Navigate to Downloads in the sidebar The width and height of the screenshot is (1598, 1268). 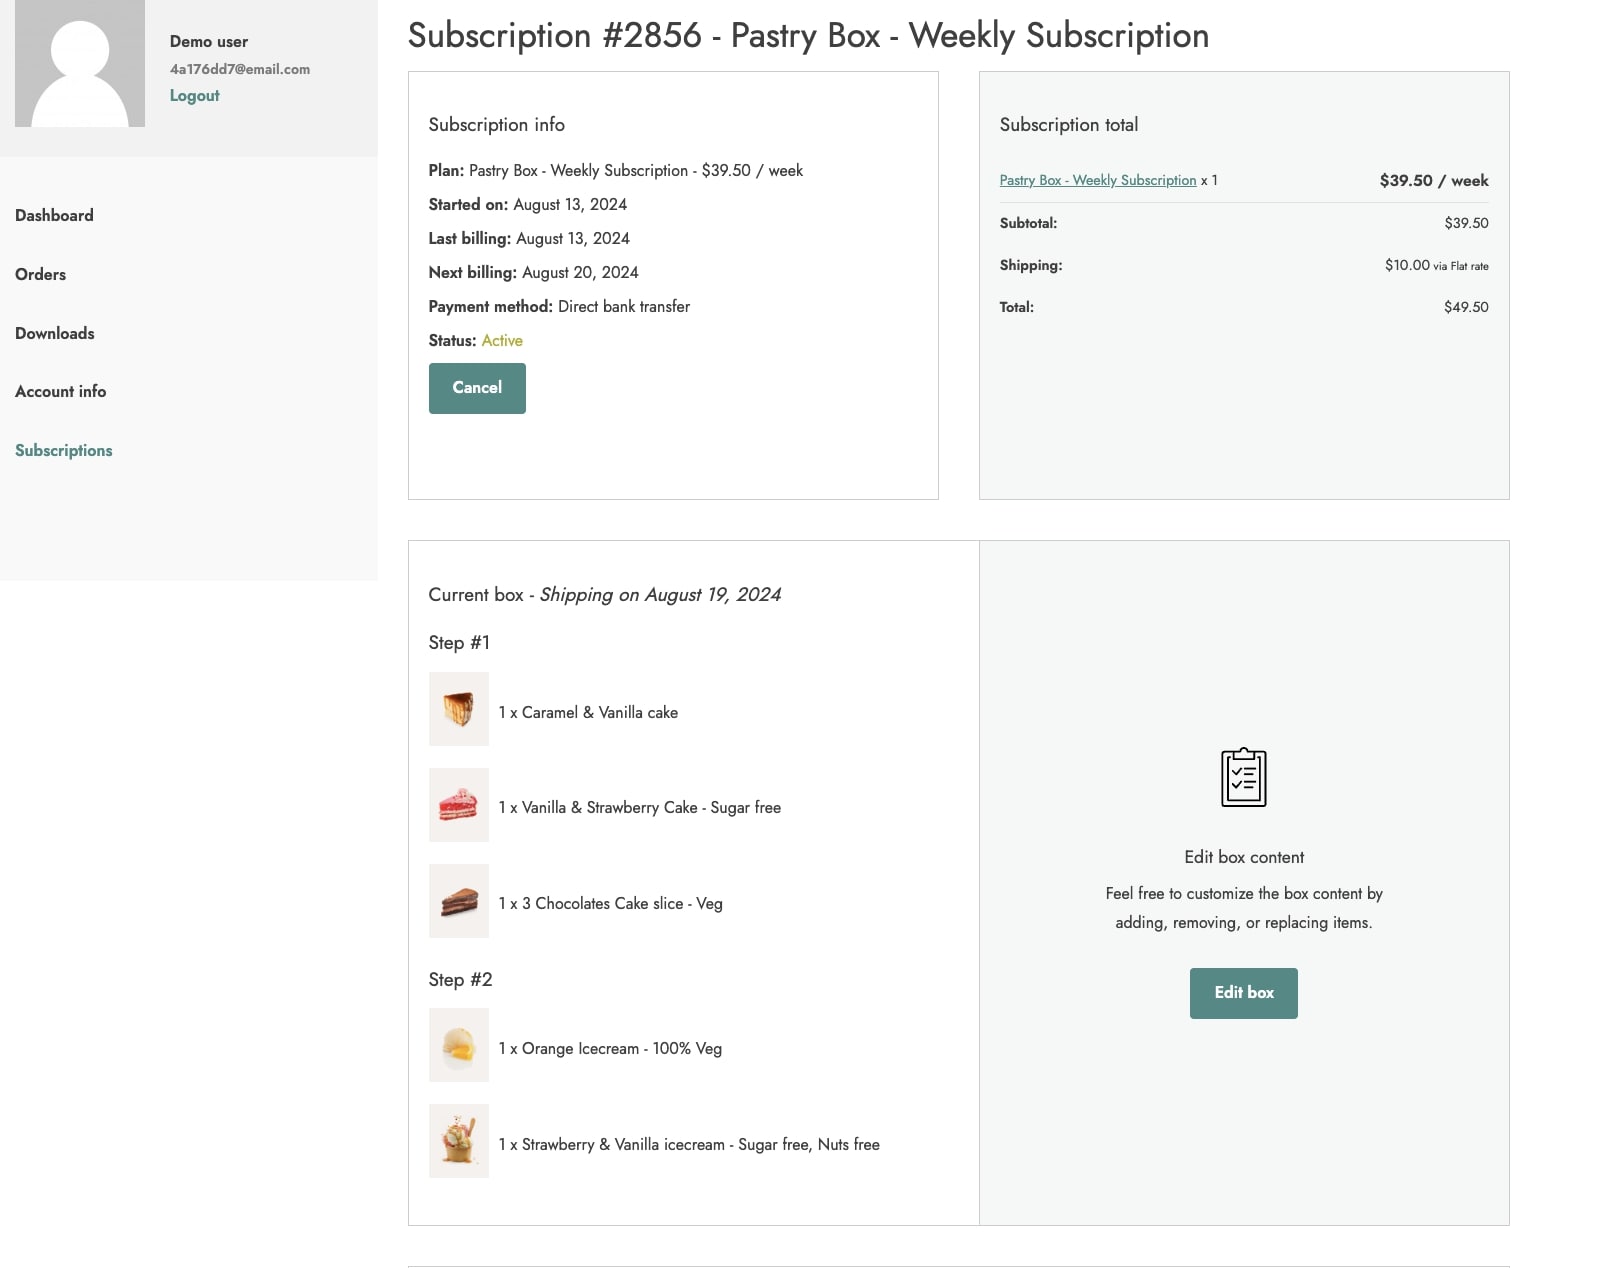(x=55, y=333)
